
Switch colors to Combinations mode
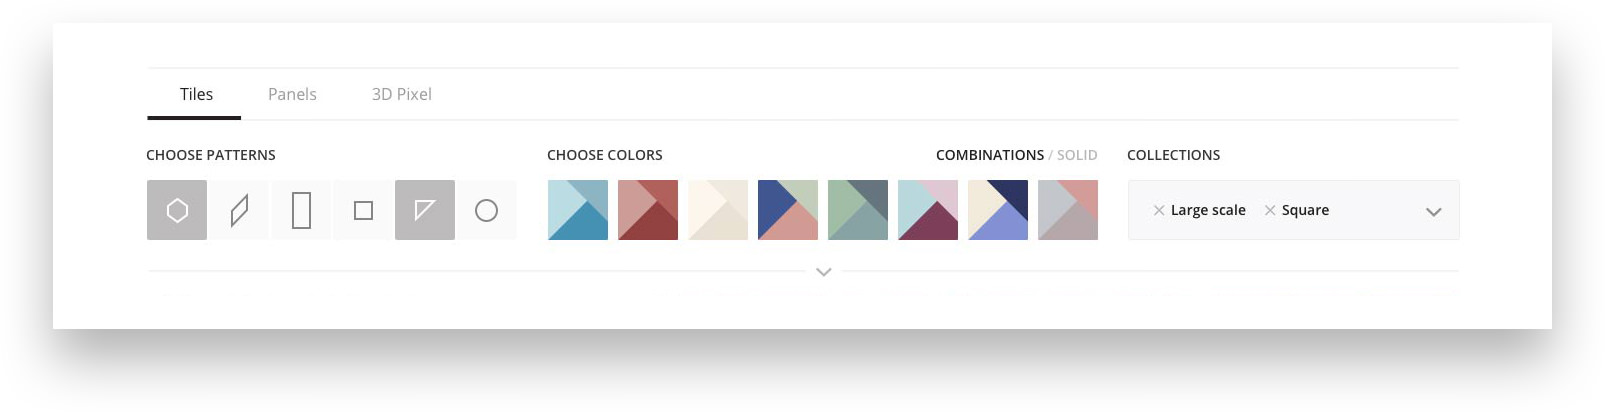989,155
